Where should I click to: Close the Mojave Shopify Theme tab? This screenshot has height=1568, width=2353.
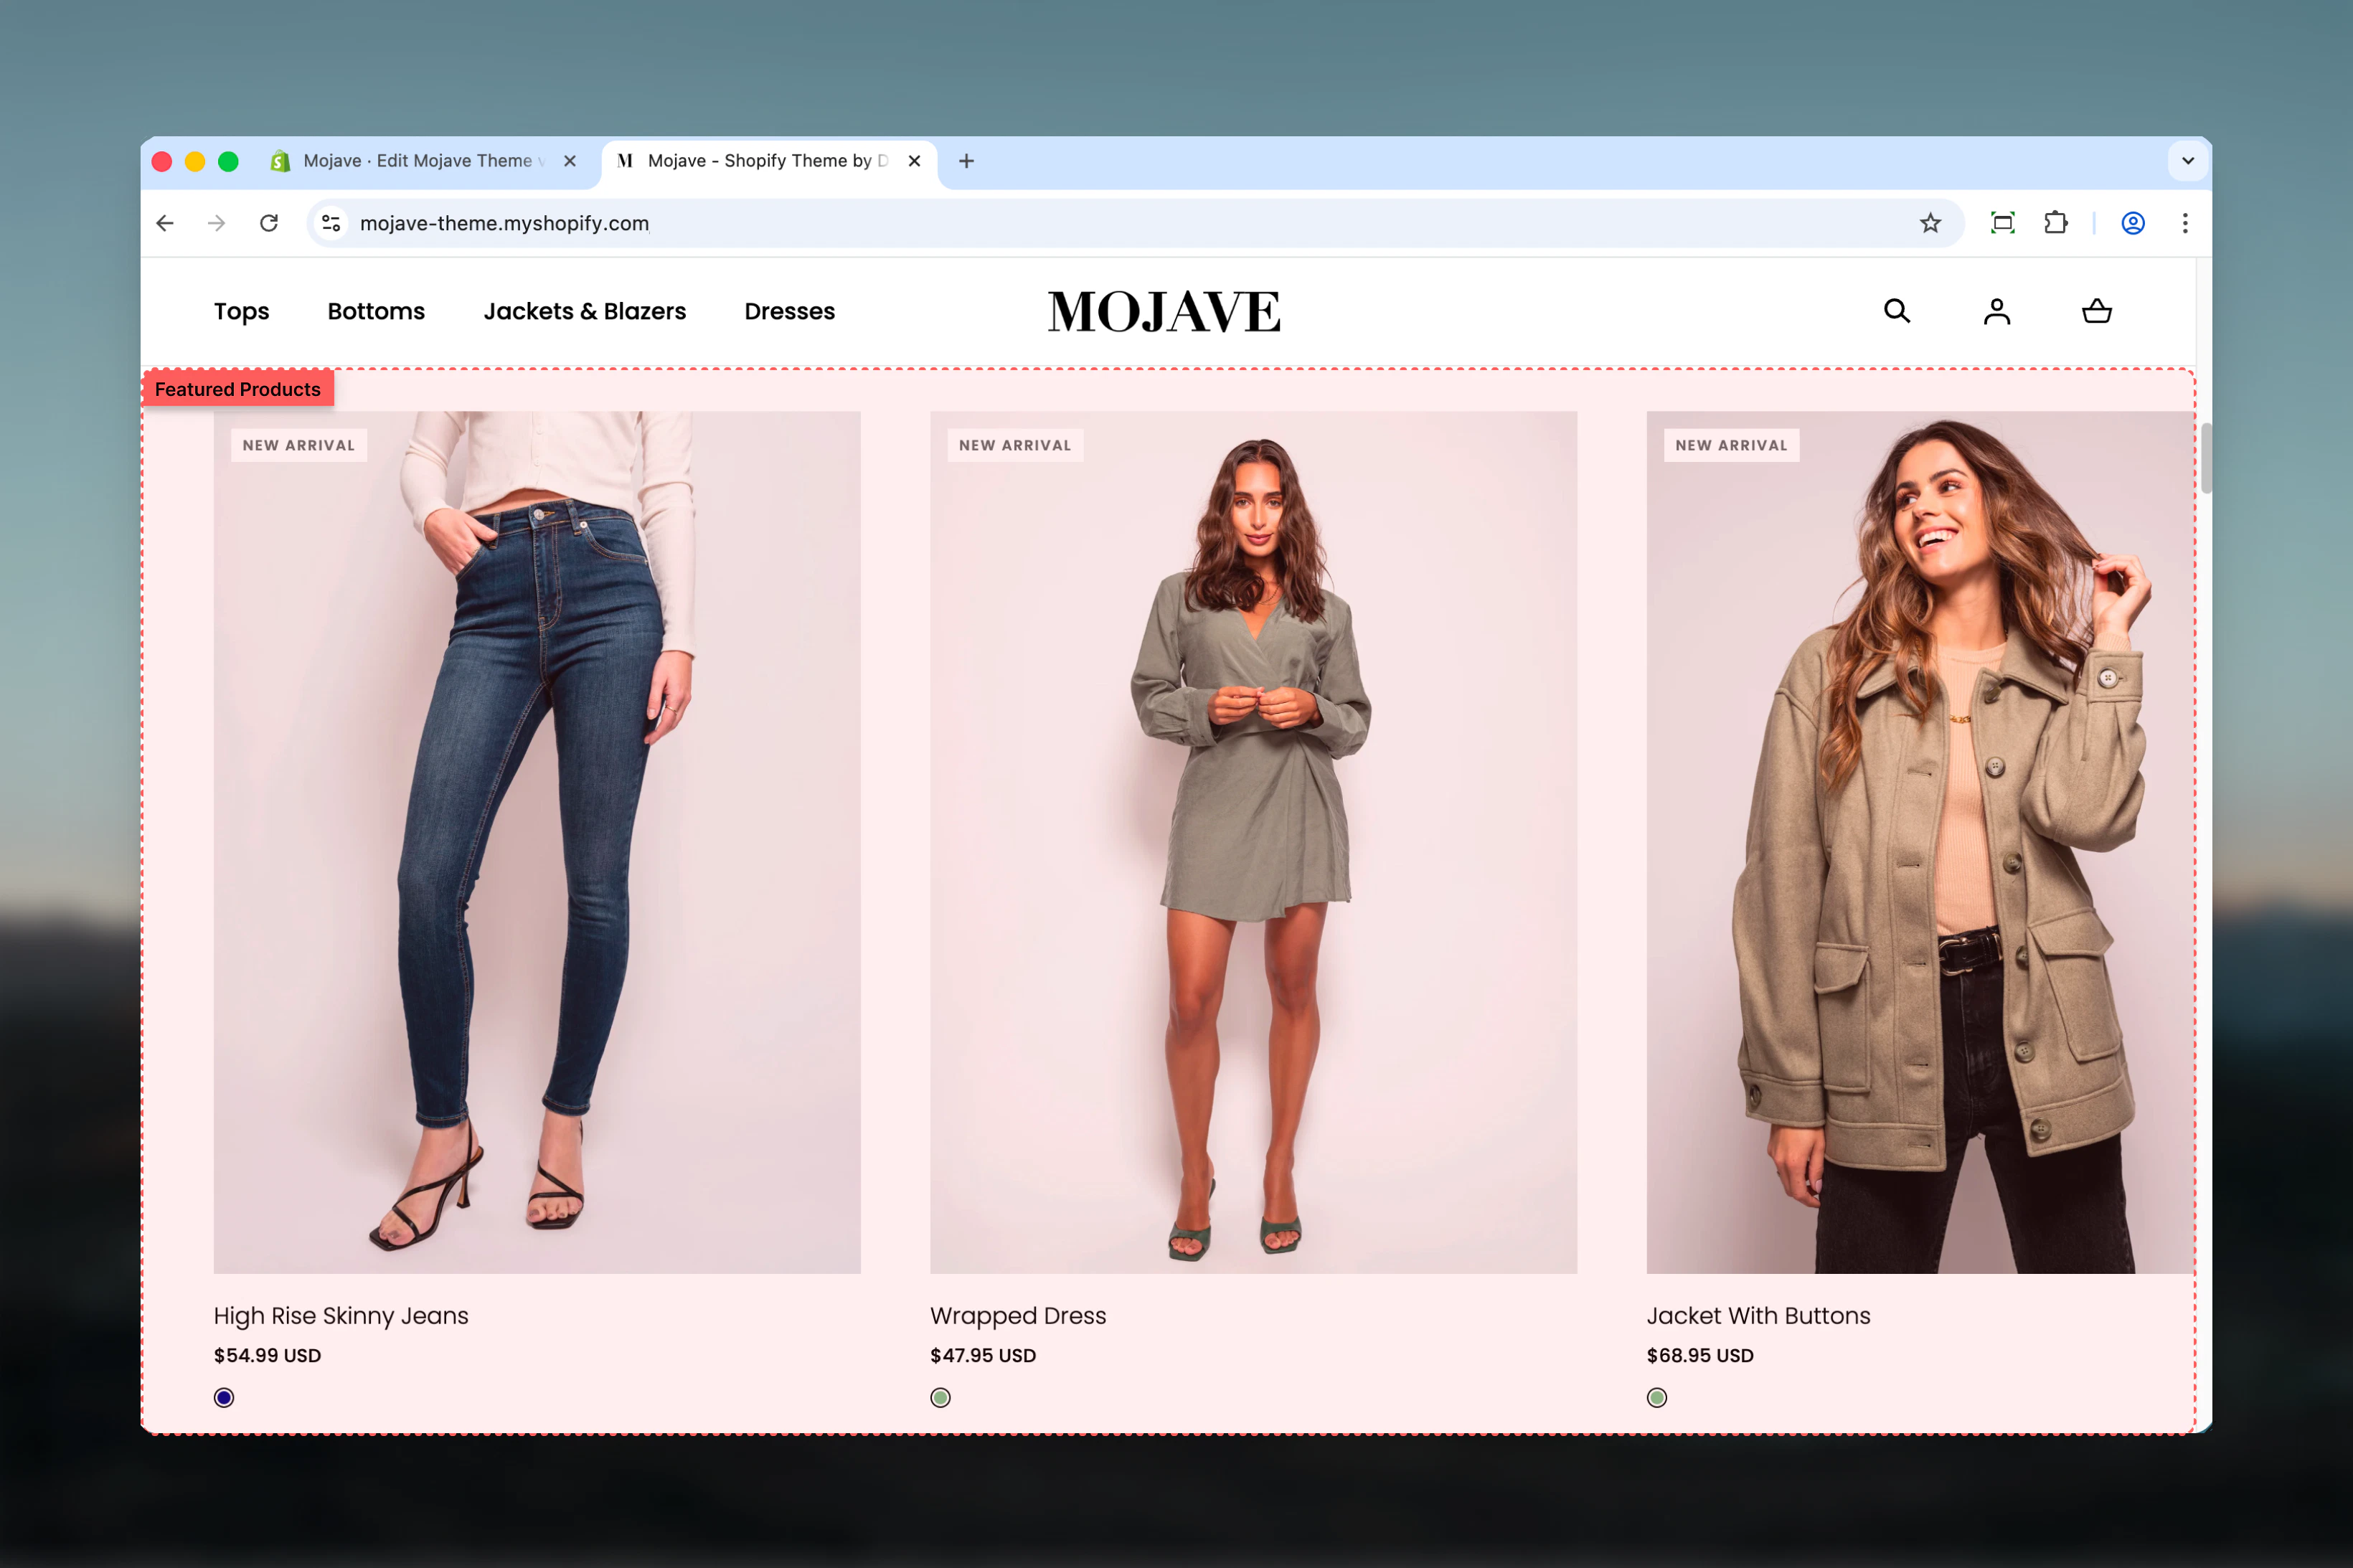(914, 161)
